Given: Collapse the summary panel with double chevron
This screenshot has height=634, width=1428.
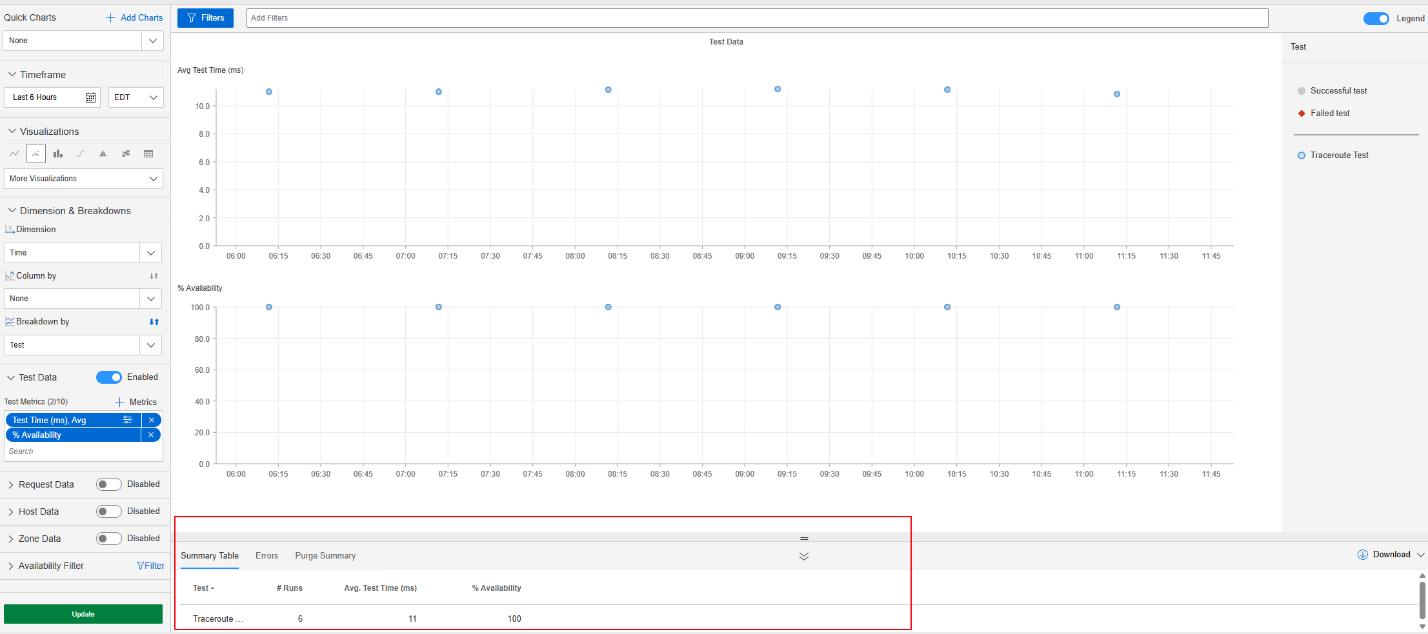Looking at the screenshot, I should coord(803,556).
